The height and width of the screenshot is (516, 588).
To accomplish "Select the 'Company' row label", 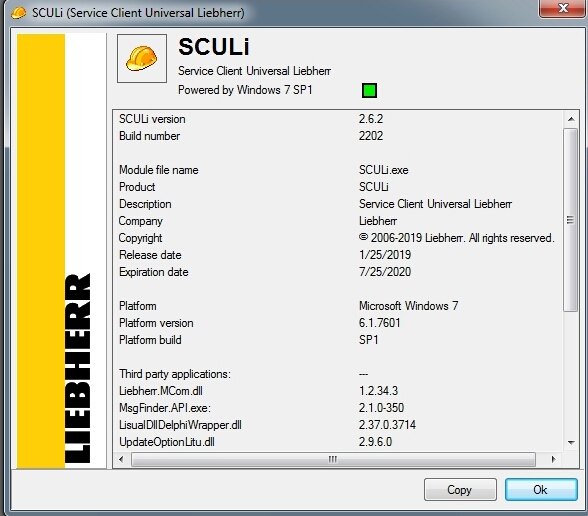I will 141,221.
